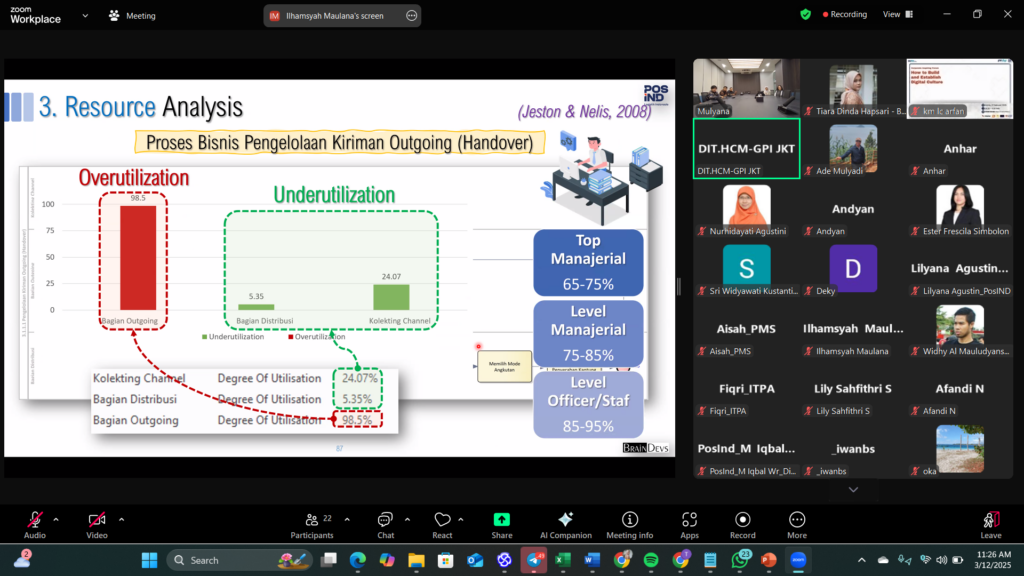Unmute microphone using Audio button

tap(35, 524)
